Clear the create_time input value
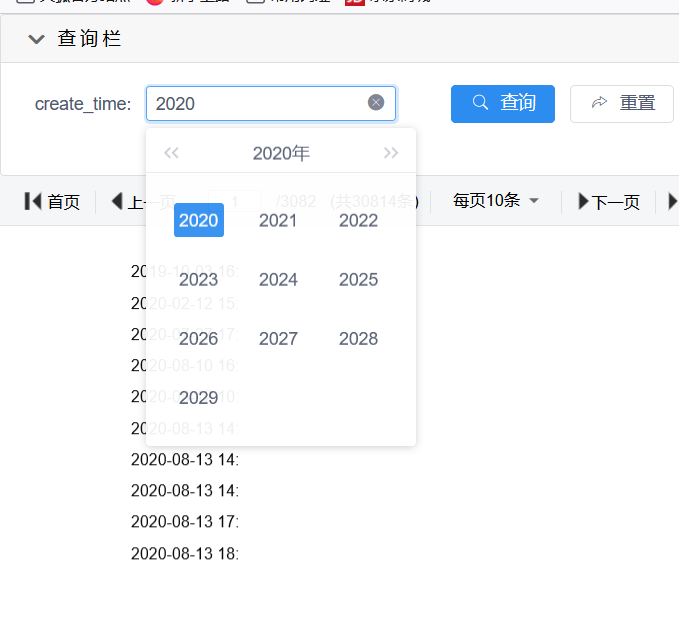 [x=375, y=103]
